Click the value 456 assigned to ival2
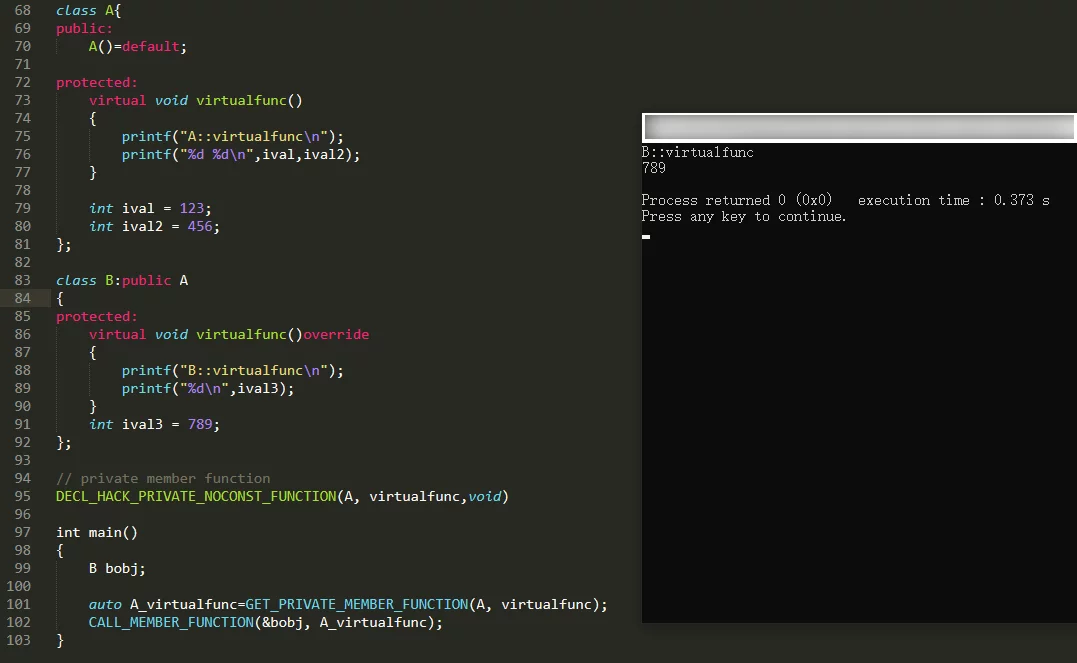This screenshot has height=663, width=1077. 200,226
